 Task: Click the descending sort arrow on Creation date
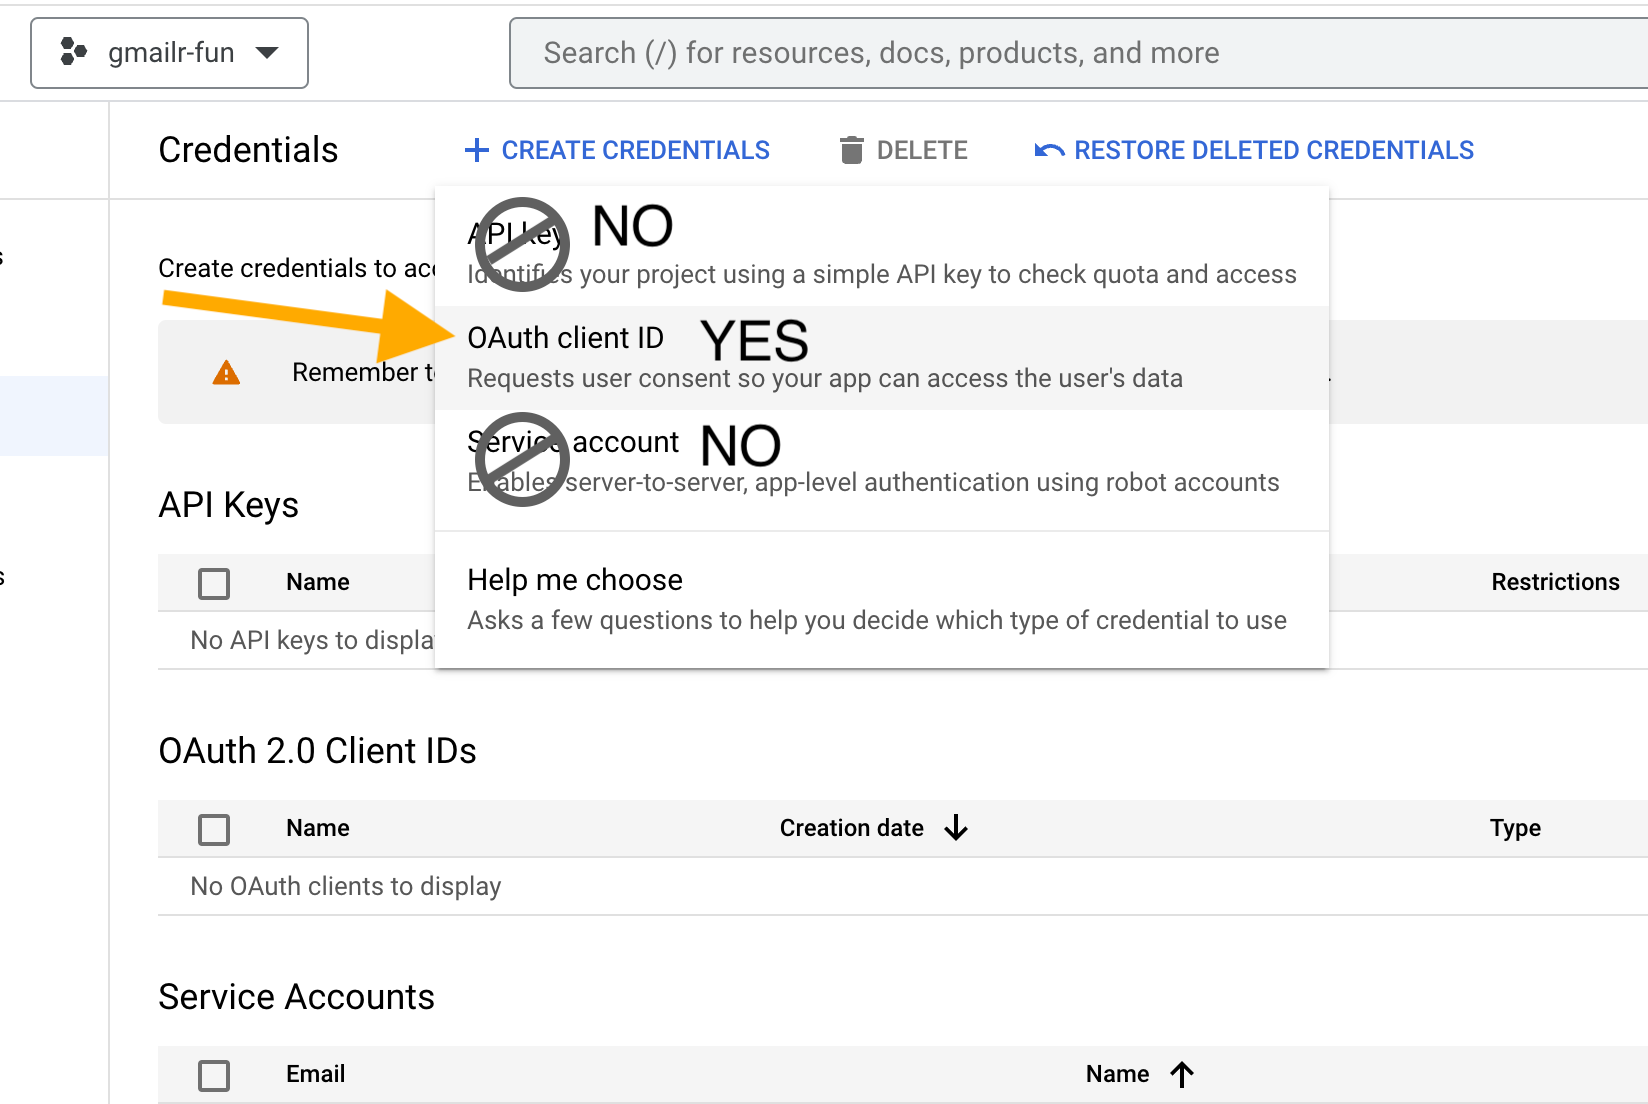click(958, 828)
